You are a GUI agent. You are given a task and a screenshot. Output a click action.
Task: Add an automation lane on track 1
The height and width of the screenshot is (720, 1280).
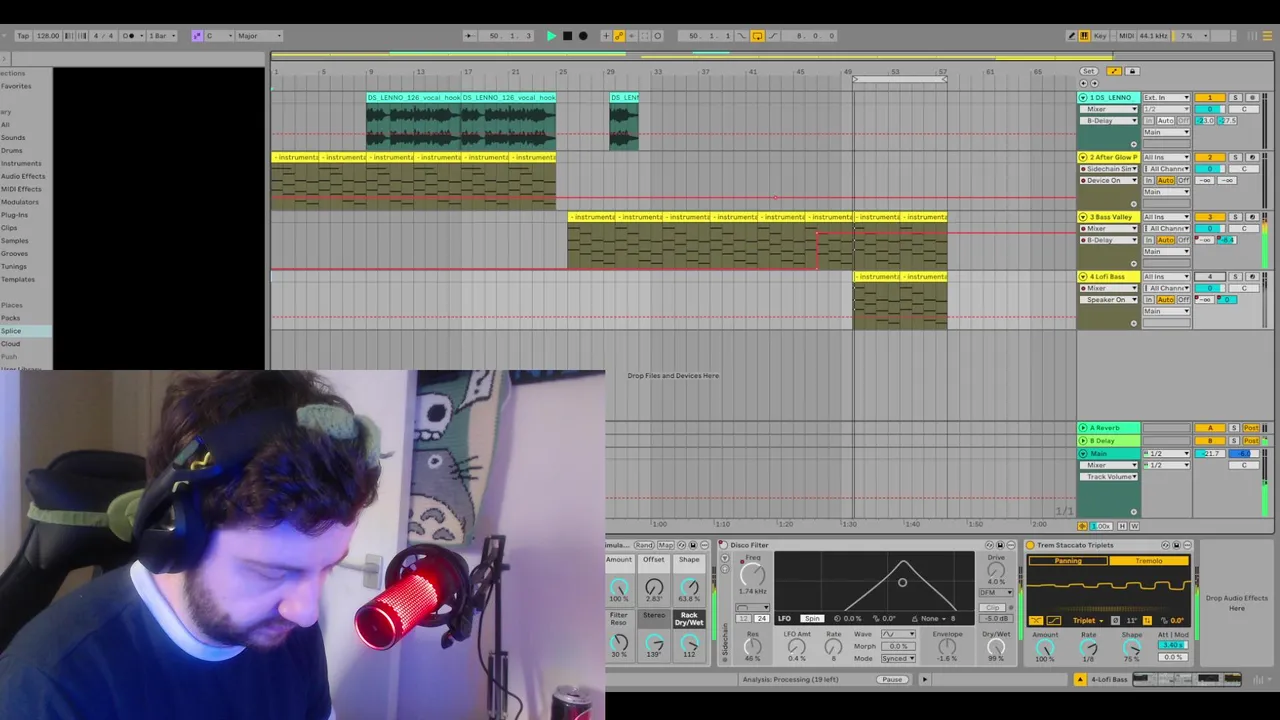coord(1134,144)
